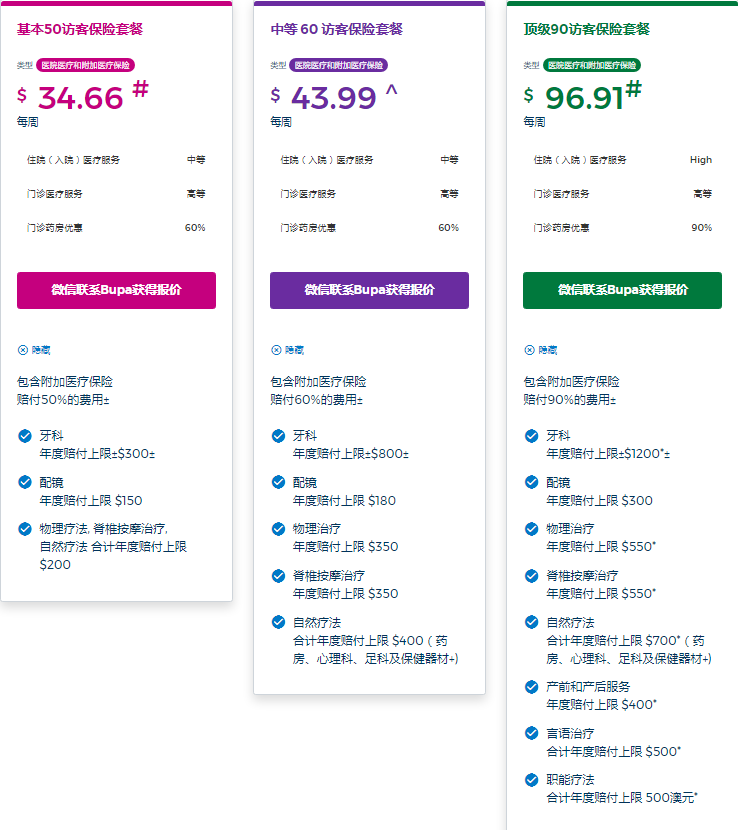
Task: Click the purple 微信联系Bupa获得报价 button
Action: (369, 290)
